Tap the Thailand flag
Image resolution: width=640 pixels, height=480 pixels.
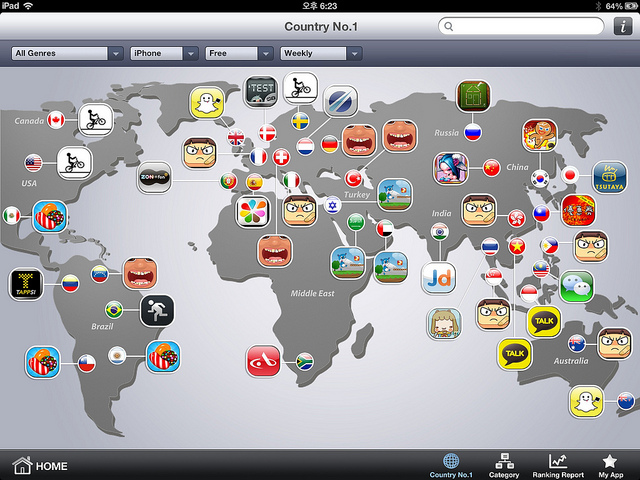coord(490,247)
